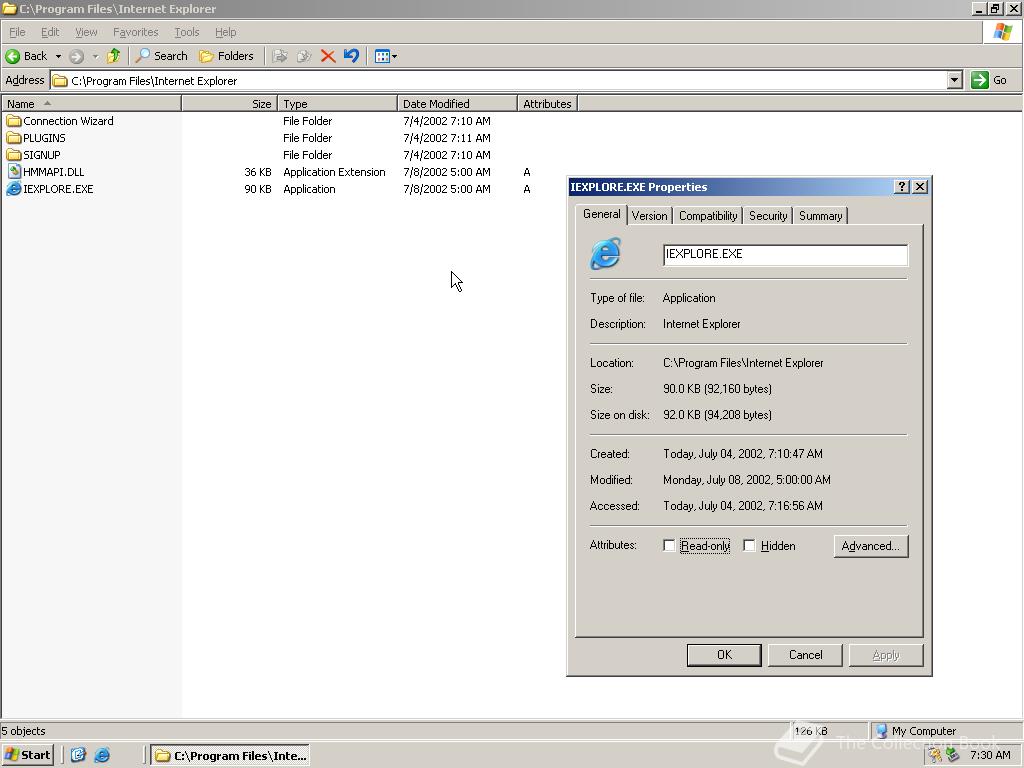Click the Copy To toolbar icon
The image size is (1024, 768).
click(x=304, y=56)
